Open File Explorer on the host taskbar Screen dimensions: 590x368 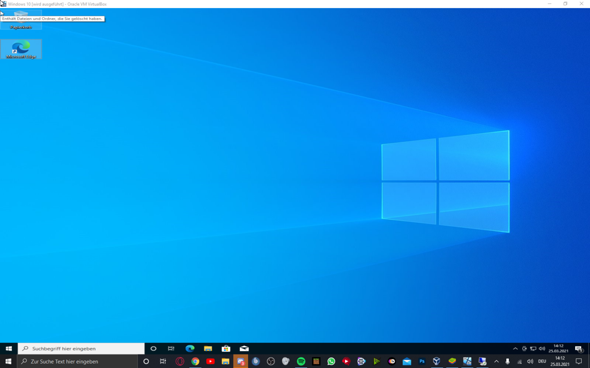[225, 361]
